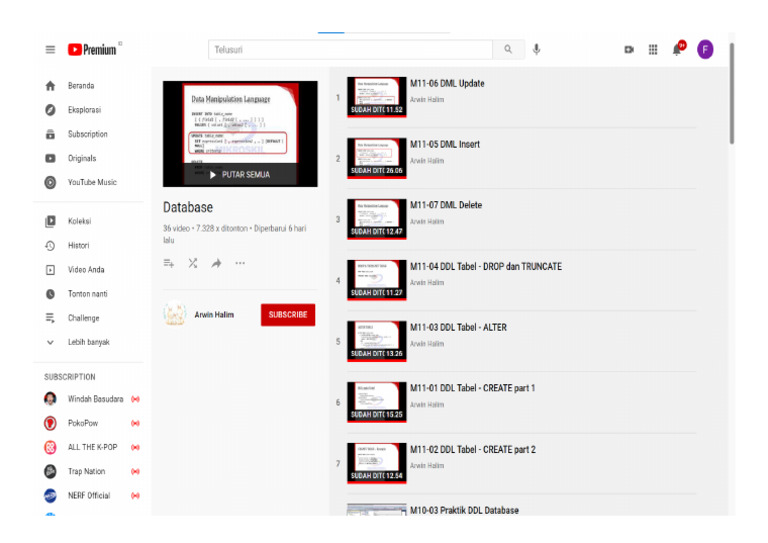Start voice search with microphone icon
This screenshot has height=543, width=768.
tap(537, 49)
